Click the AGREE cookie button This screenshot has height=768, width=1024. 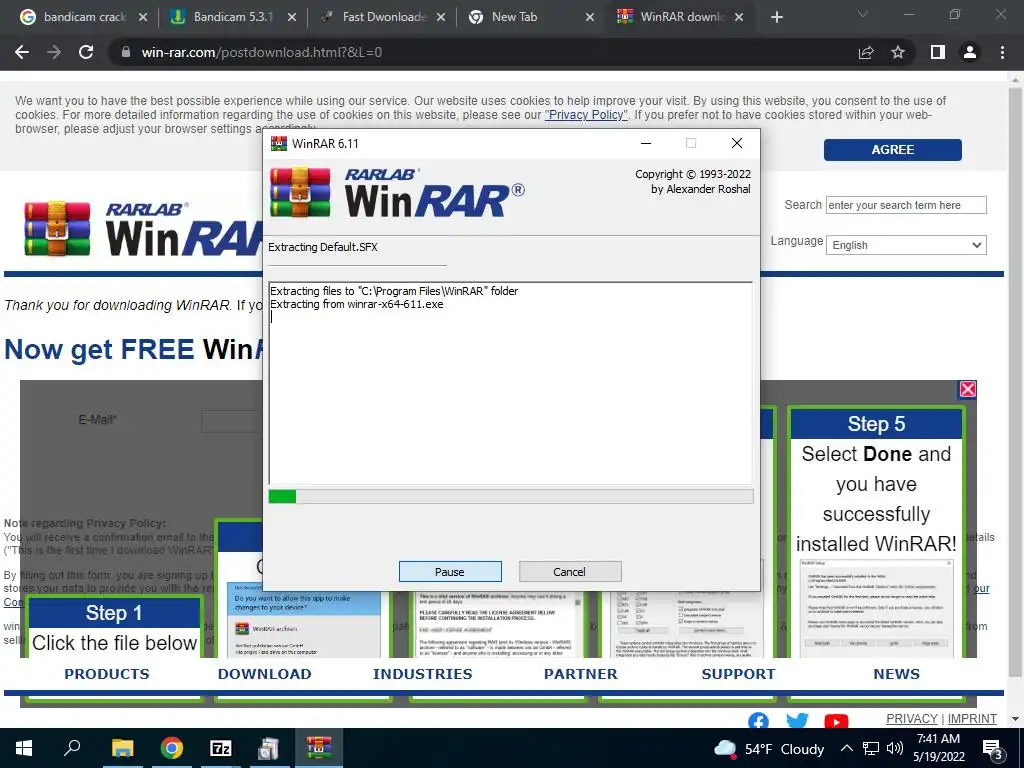point(892,150)
